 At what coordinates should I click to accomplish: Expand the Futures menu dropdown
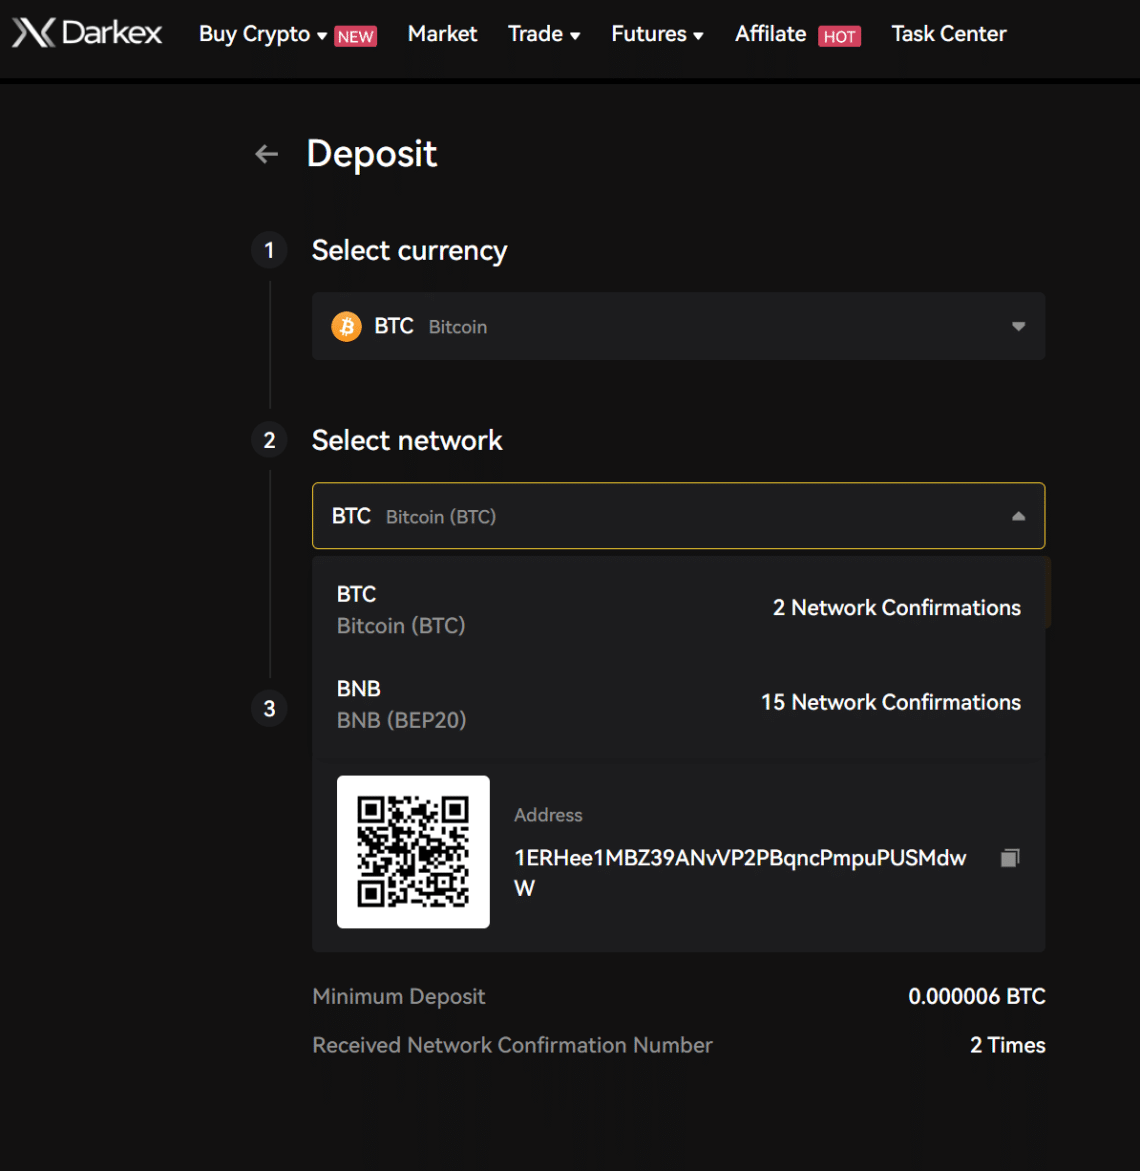tap(656, 33)
